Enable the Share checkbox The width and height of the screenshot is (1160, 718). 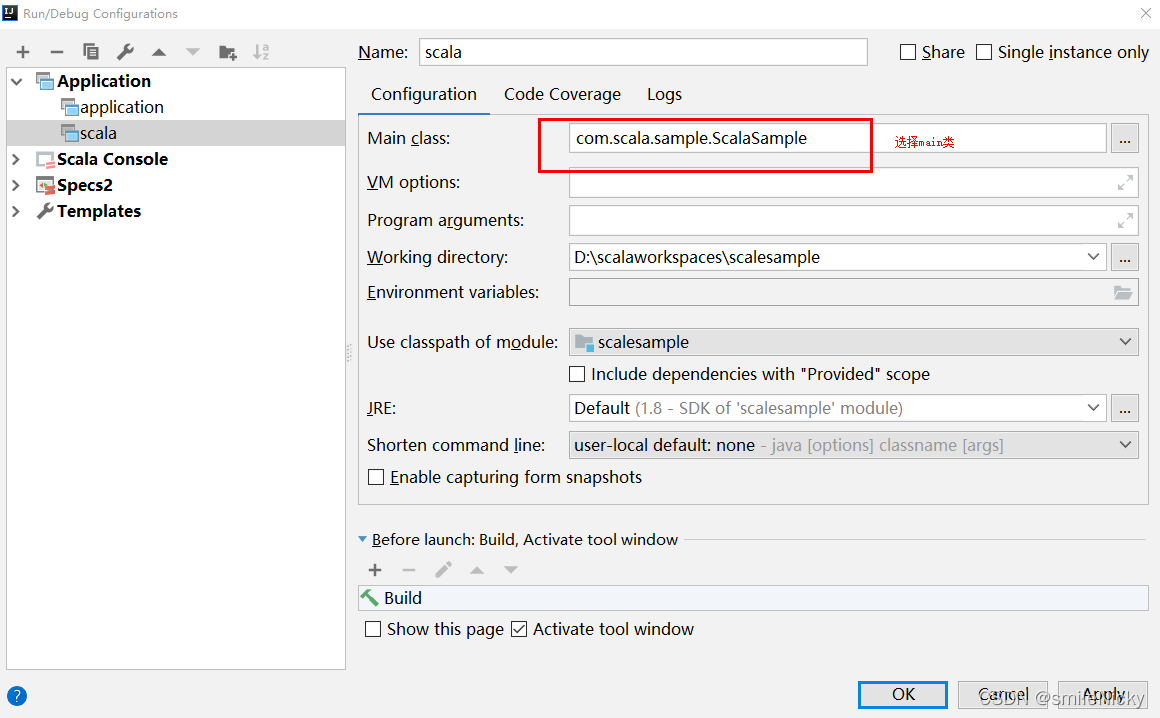tap(908, 52)
